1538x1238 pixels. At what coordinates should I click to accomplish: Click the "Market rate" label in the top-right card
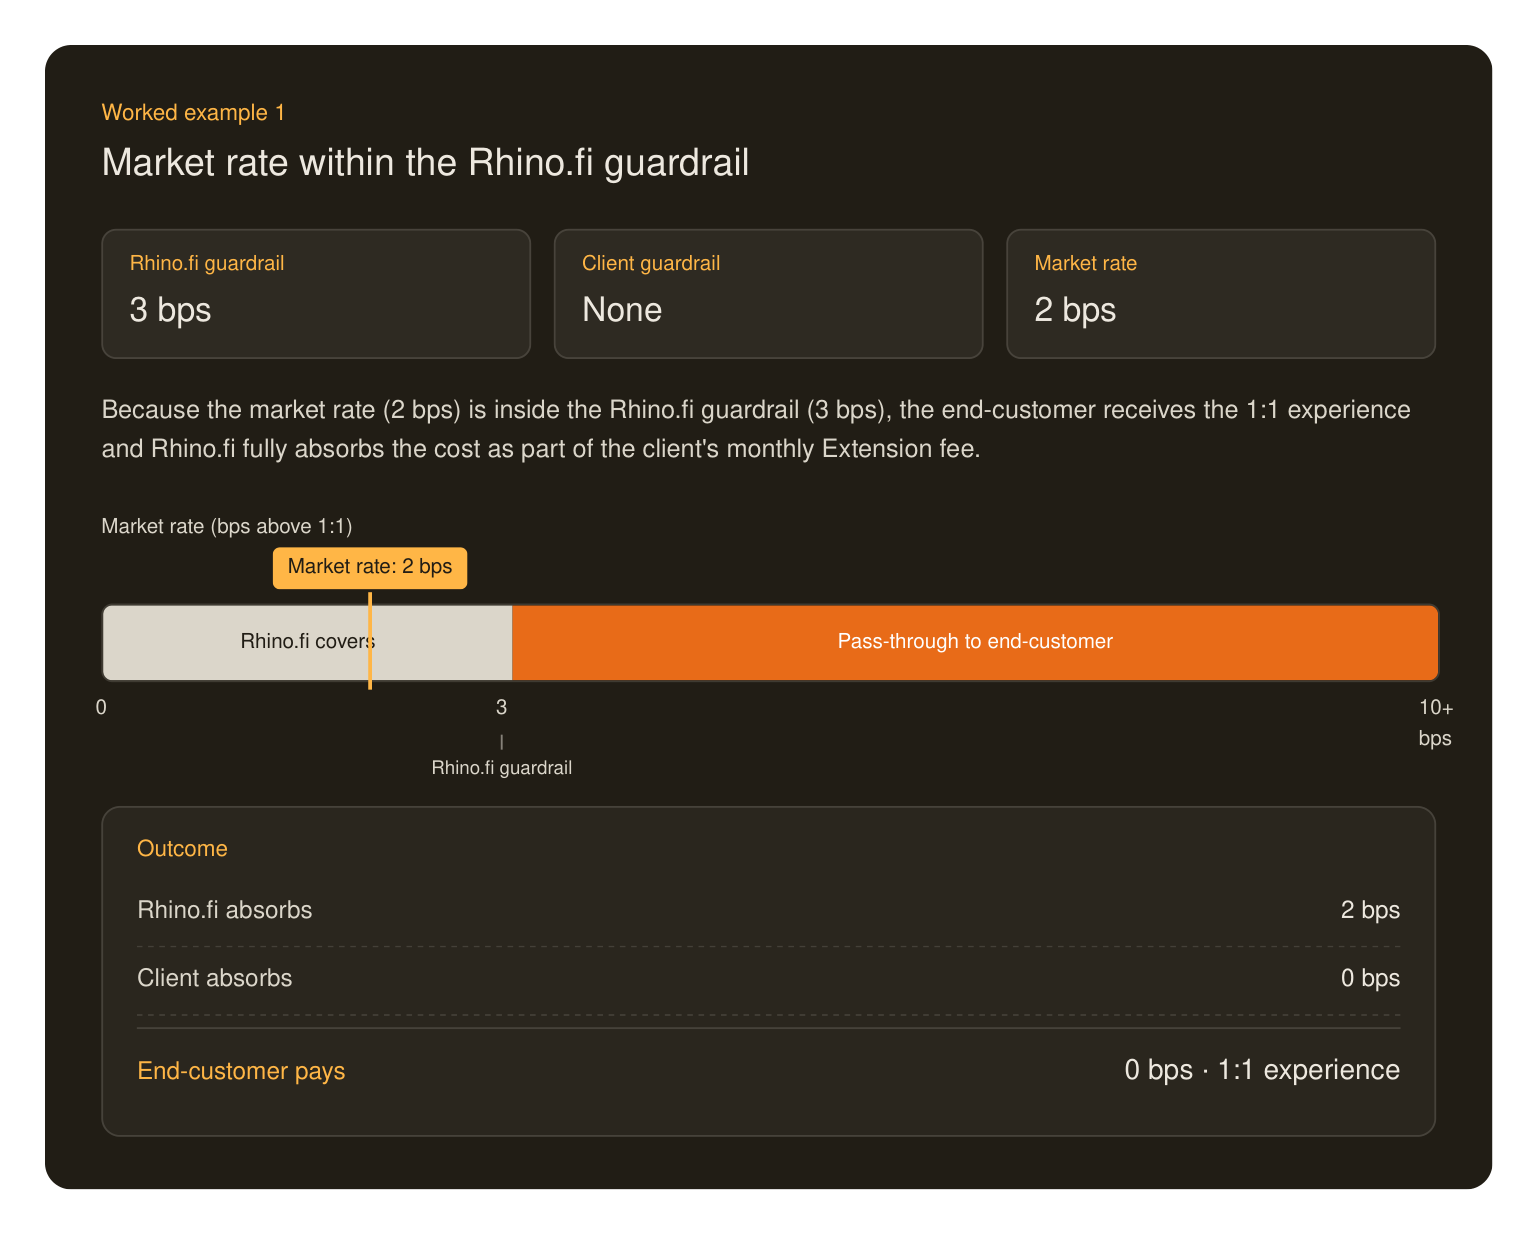(1085, 263)
